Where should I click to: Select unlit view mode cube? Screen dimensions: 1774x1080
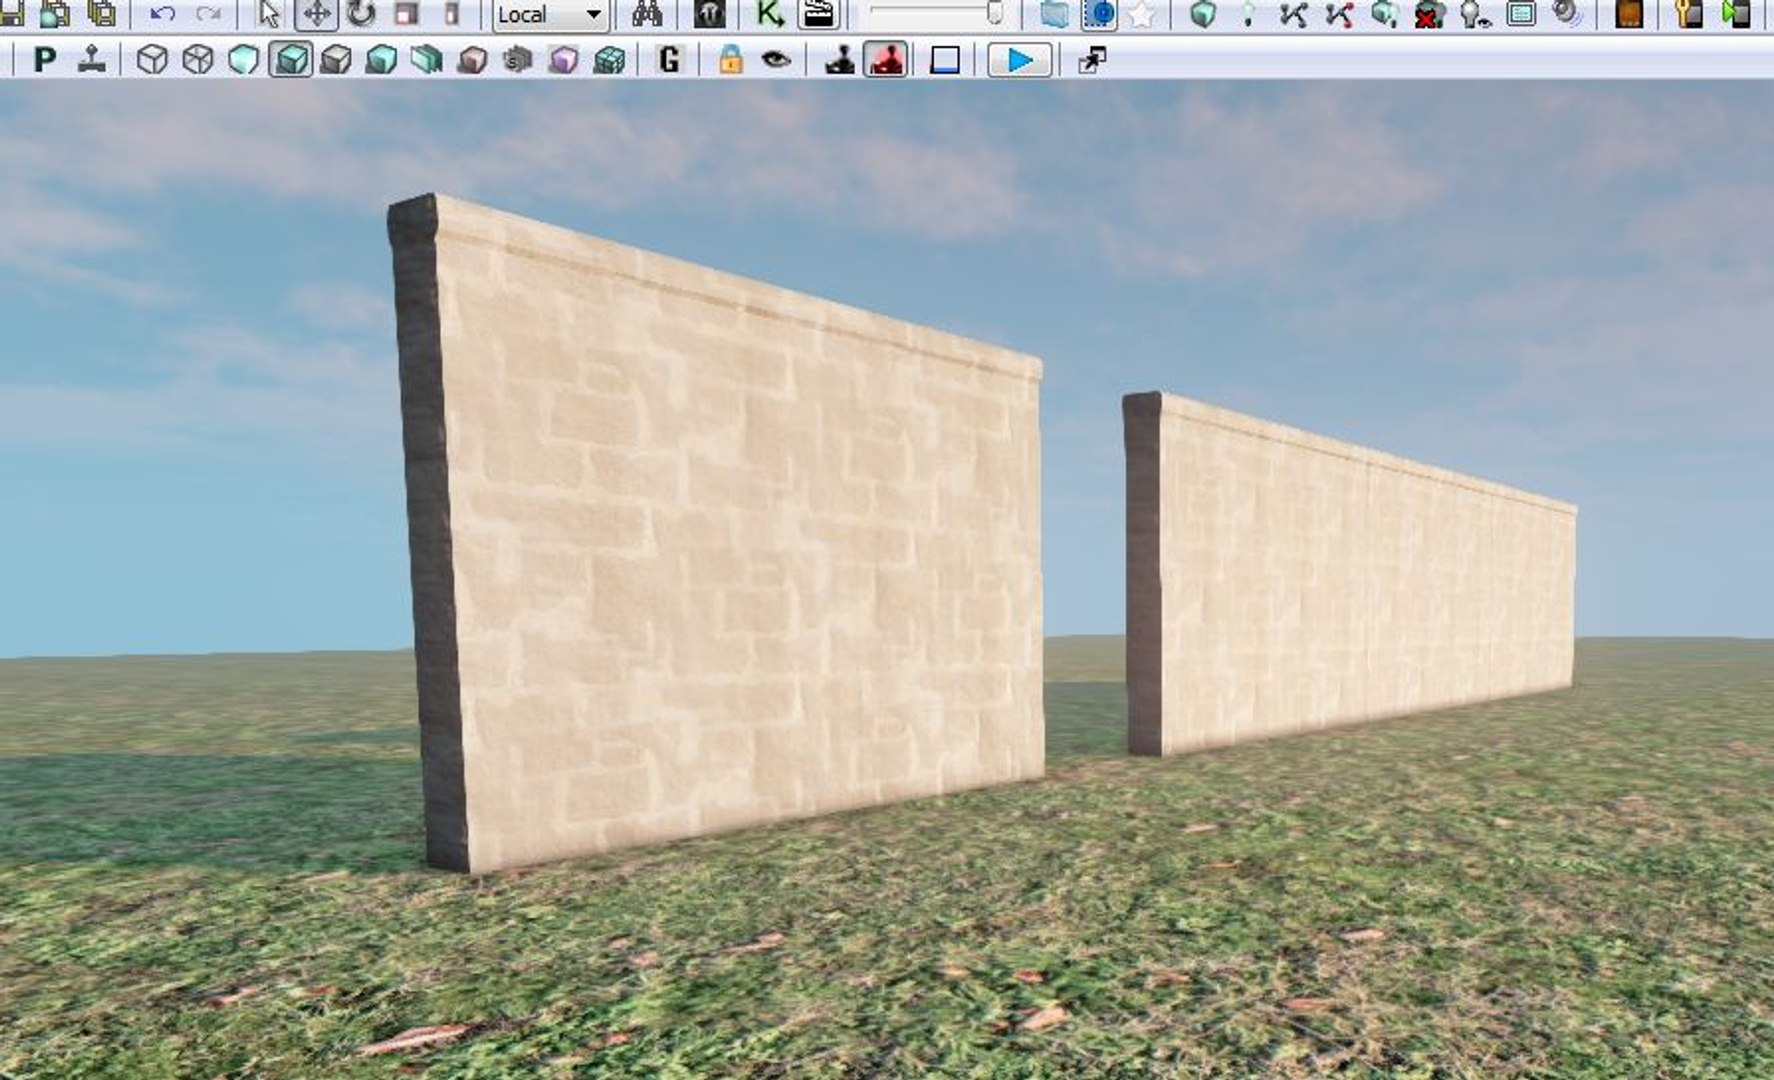pyautogui.click(x=243, y=60)
